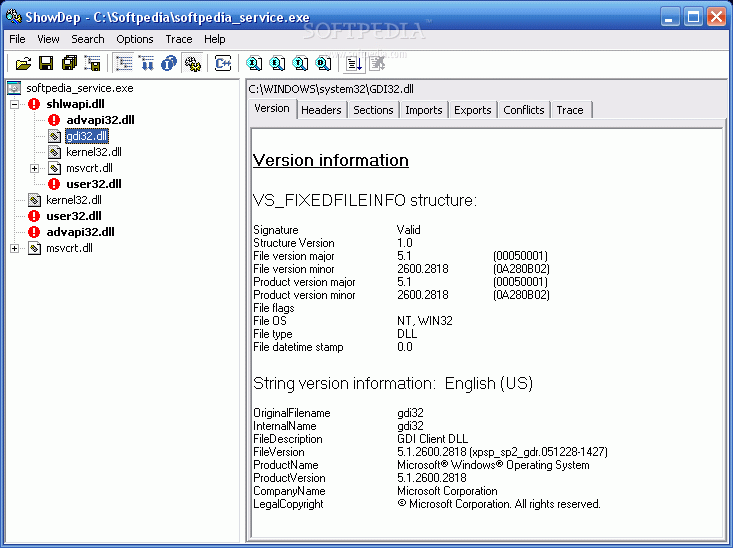Select top-level msvcrt.dll label
The width and height of the screenshot is (733, 548).
(69, 248)
